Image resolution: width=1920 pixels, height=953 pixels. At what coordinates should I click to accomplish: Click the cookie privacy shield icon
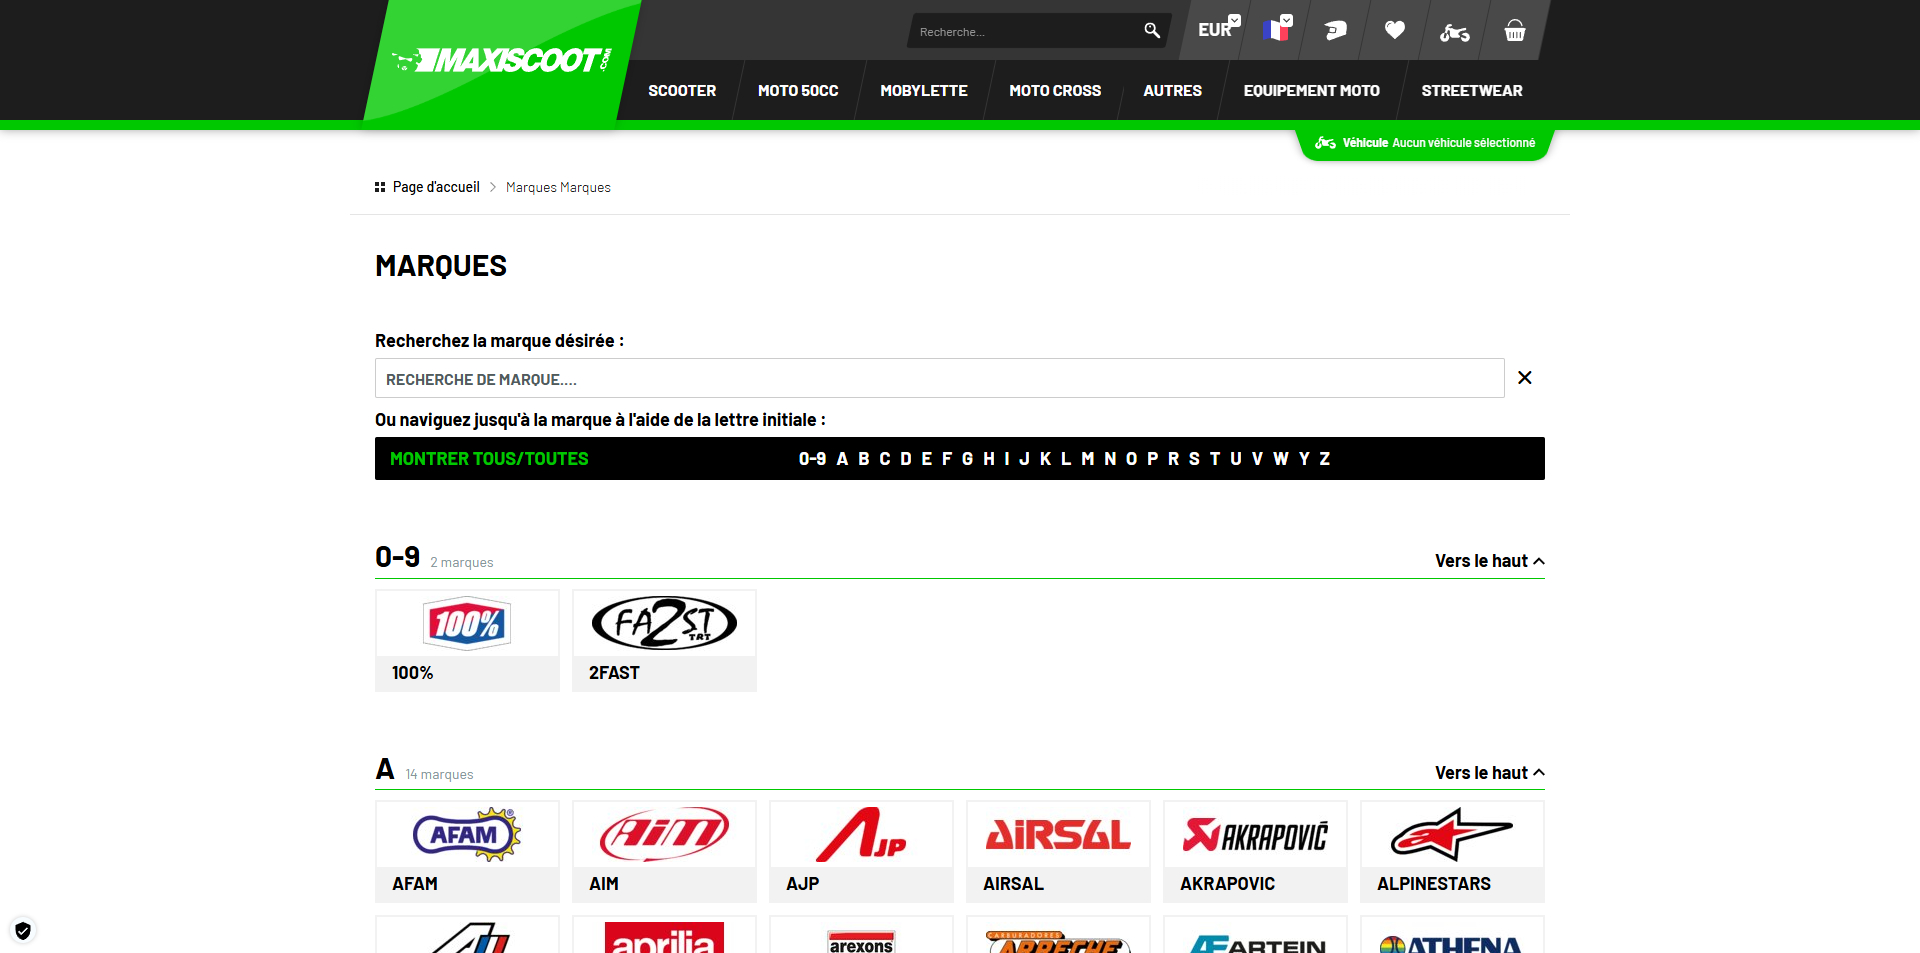click(23, 931)
